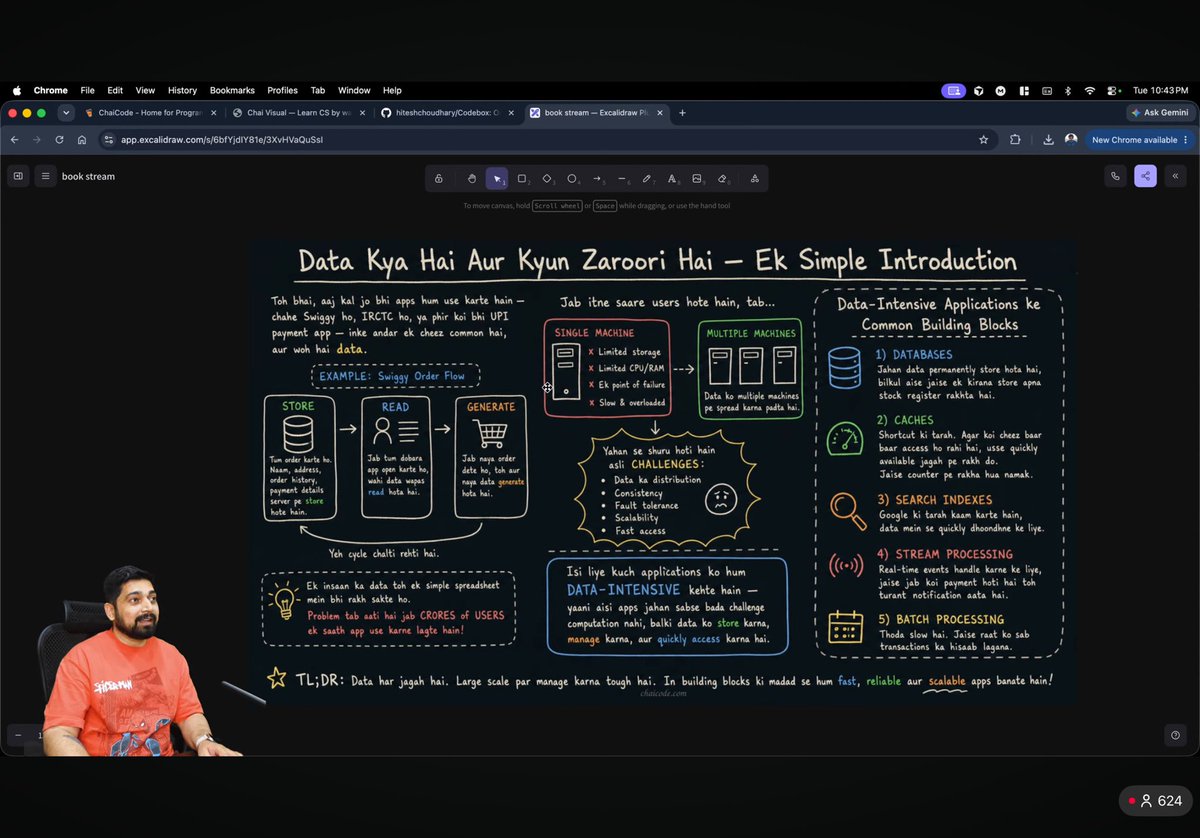
Task: Select the Ellipse shape tool
Action: pos(572,178)
